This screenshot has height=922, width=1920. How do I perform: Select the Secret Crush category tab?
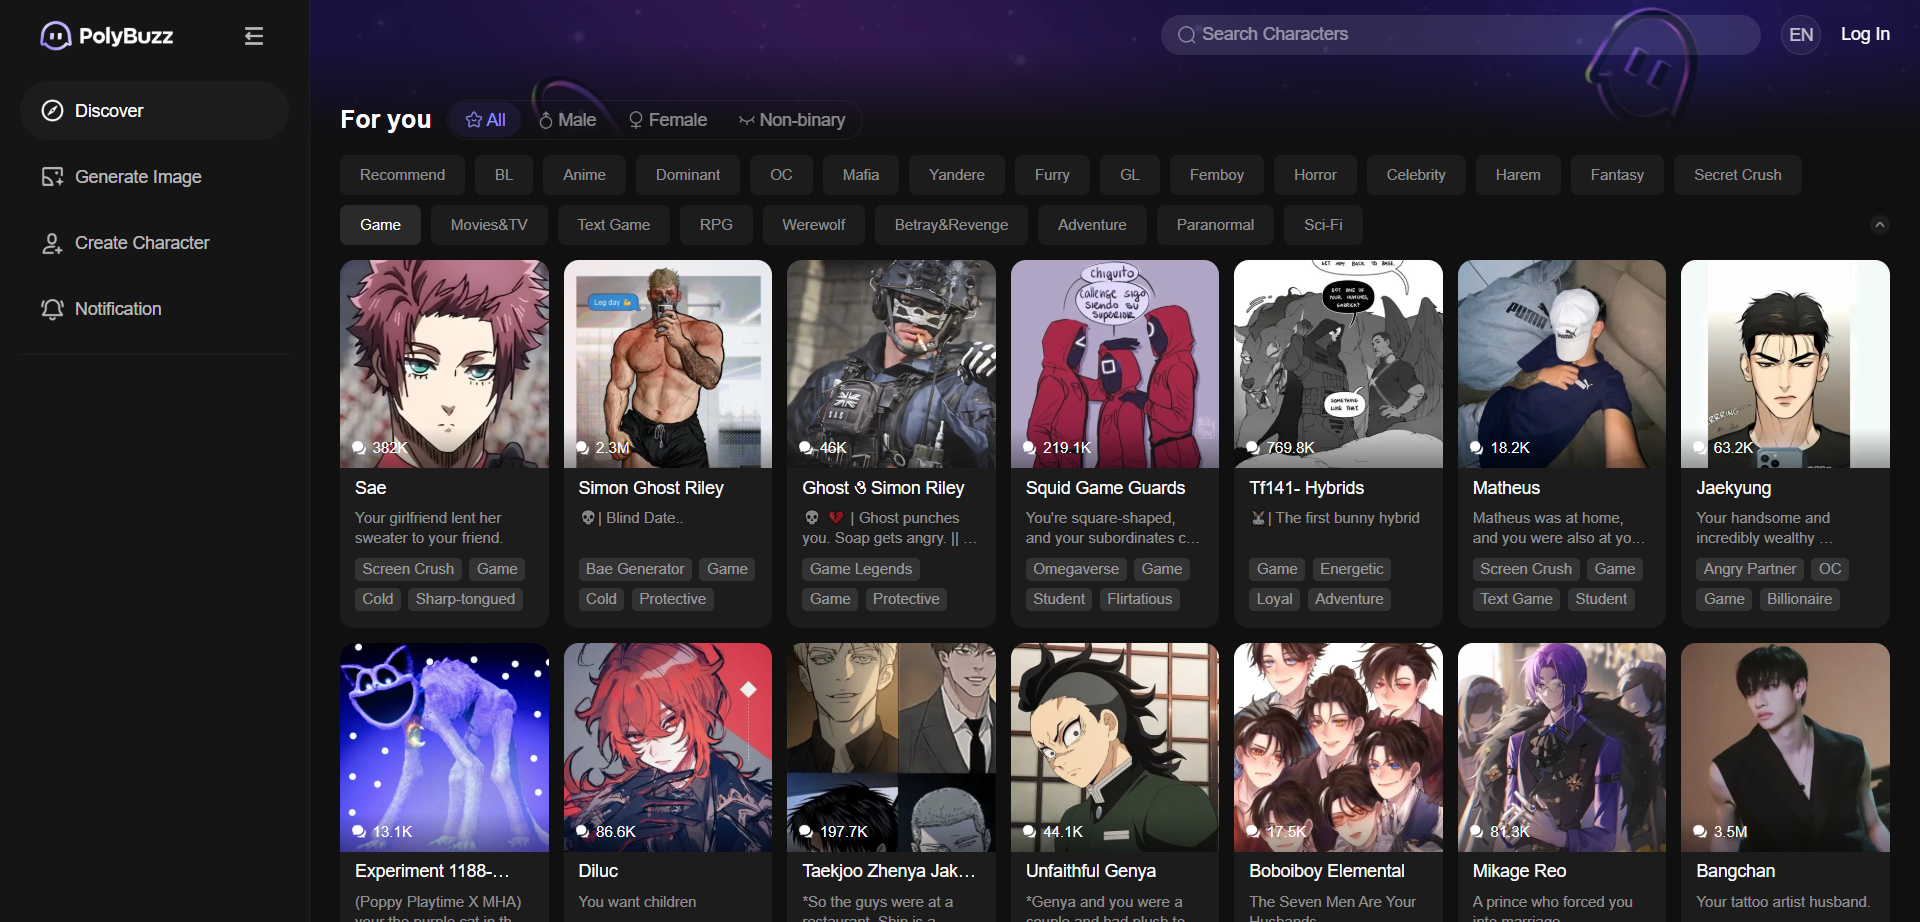tap(1737, 175)
